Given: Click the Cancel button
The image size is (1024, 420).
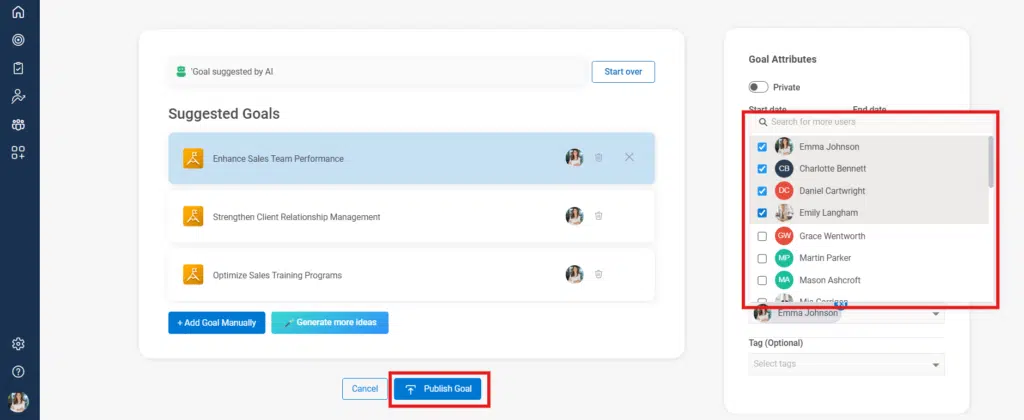Looking at the screenshot, I should (364, 389).
